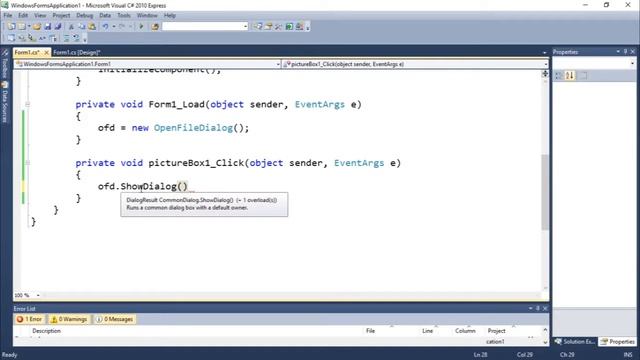The image size is (640, 360).
Task: Click the Copy toolbar icon
Action: [82, 27]
